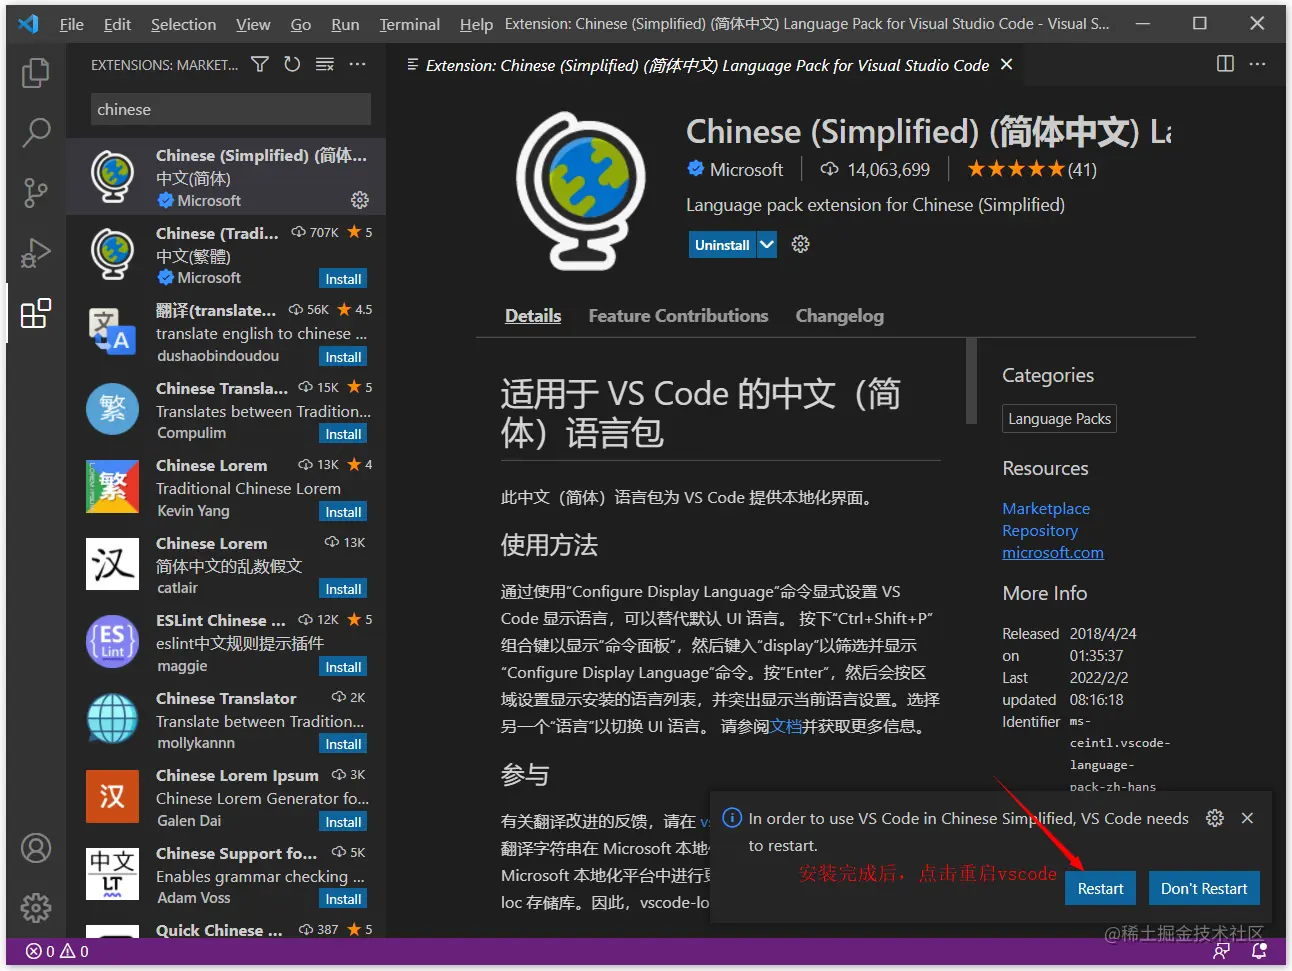Open feedback icon in status bar
The height and width of the screenshot is (971, 1292).
[1221, 951]
